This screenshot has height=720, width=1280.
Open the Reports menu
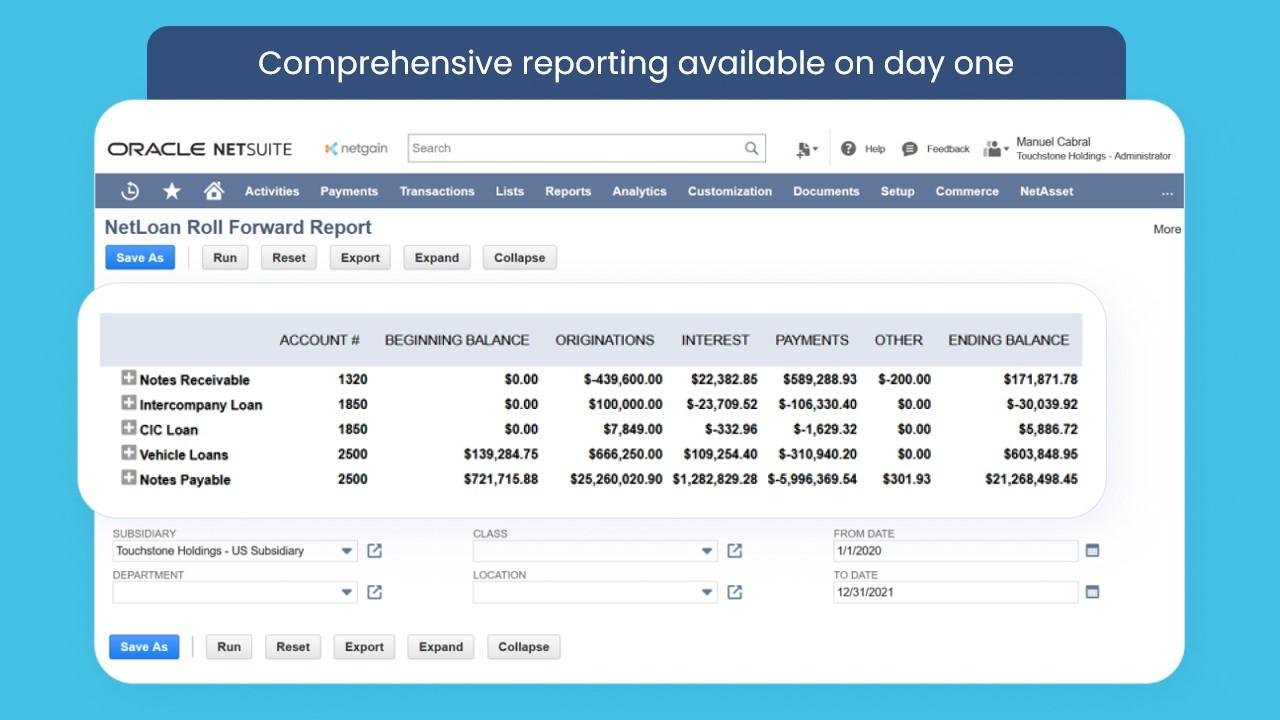point(568,191)
